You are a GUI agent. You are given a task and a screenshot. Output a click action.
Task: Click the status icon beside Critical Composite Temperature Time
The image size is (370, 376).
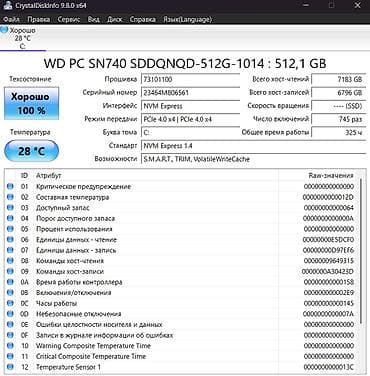10,356
